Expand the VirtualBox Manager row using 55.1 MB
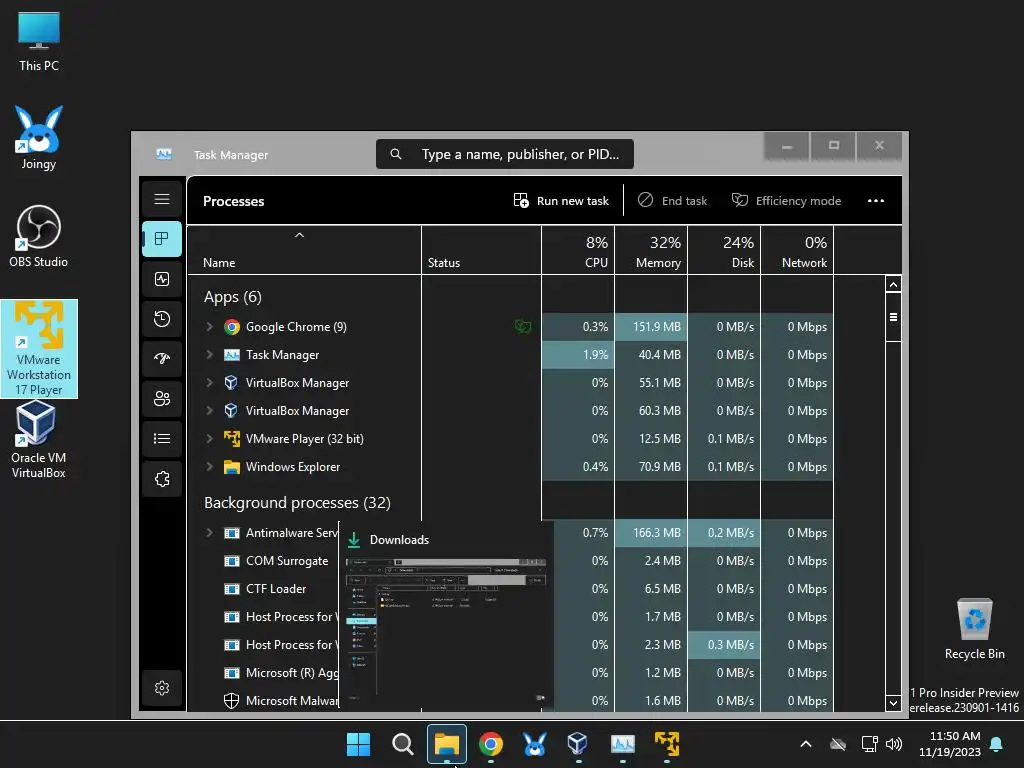 tap(210, 383)
